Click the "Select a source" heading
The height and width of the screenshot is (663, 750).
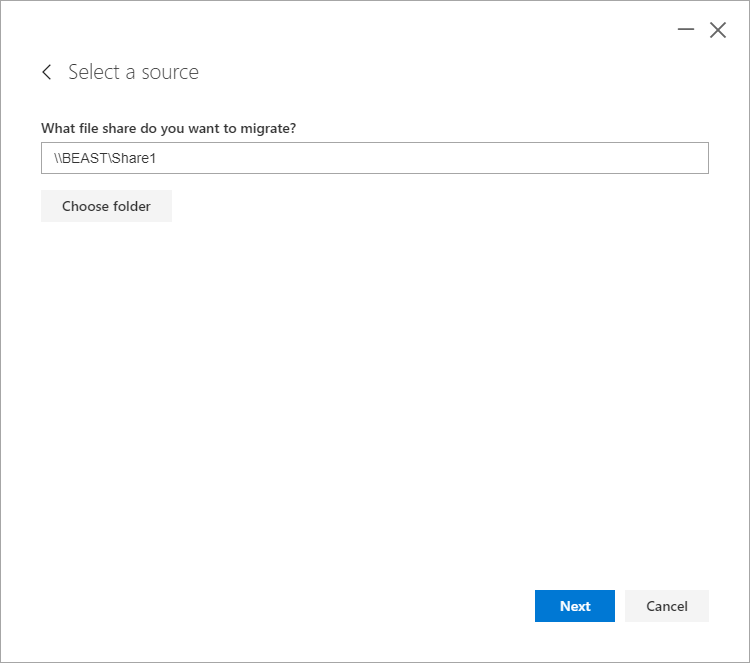pyautogui.click(x=133, y=72)
